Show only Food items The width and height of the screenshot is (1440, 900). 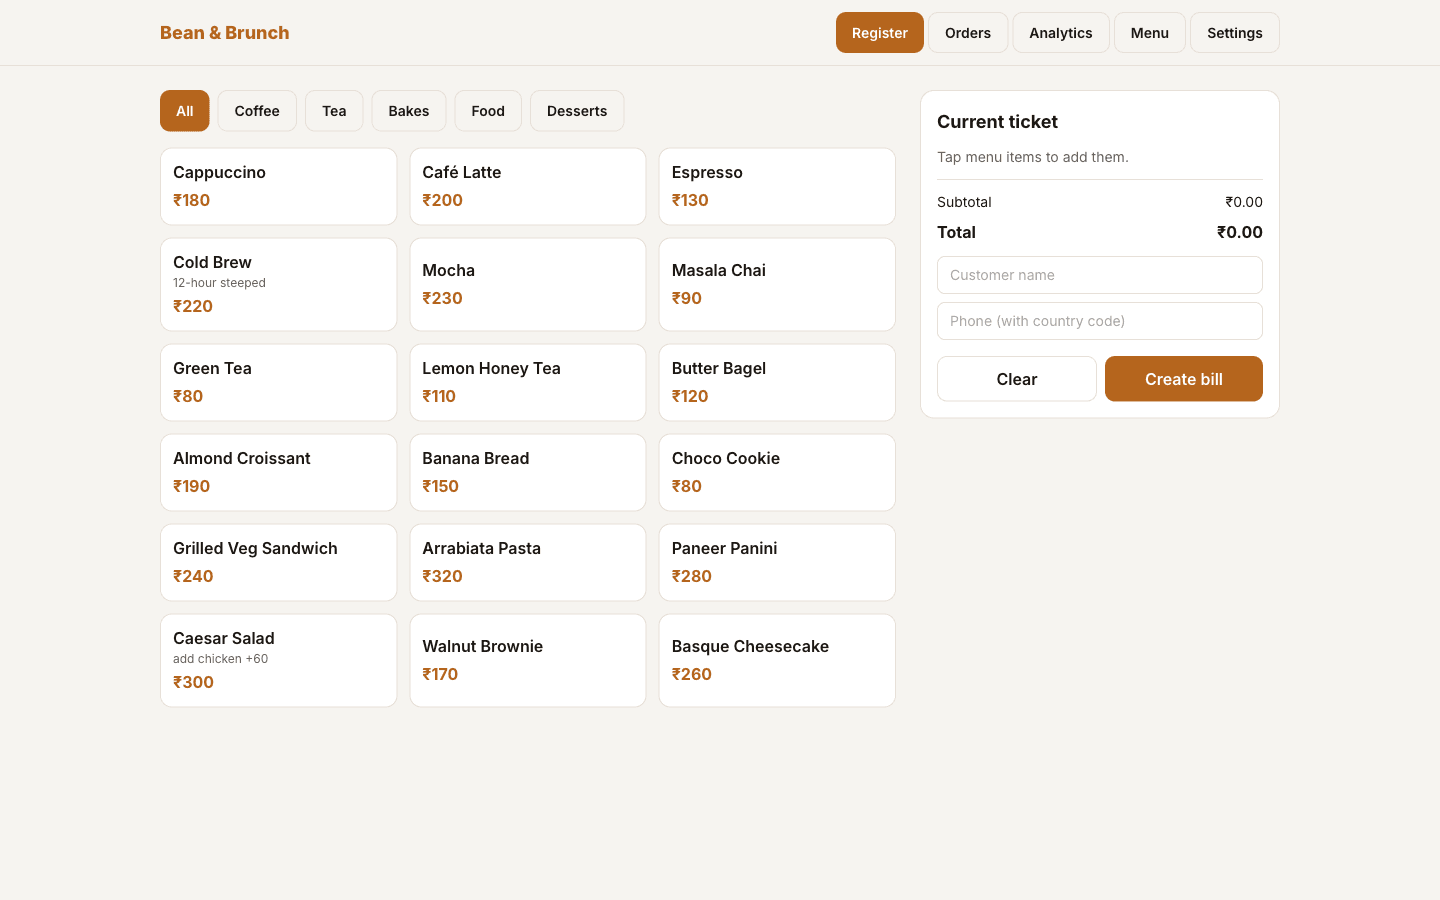coord(488,111)
